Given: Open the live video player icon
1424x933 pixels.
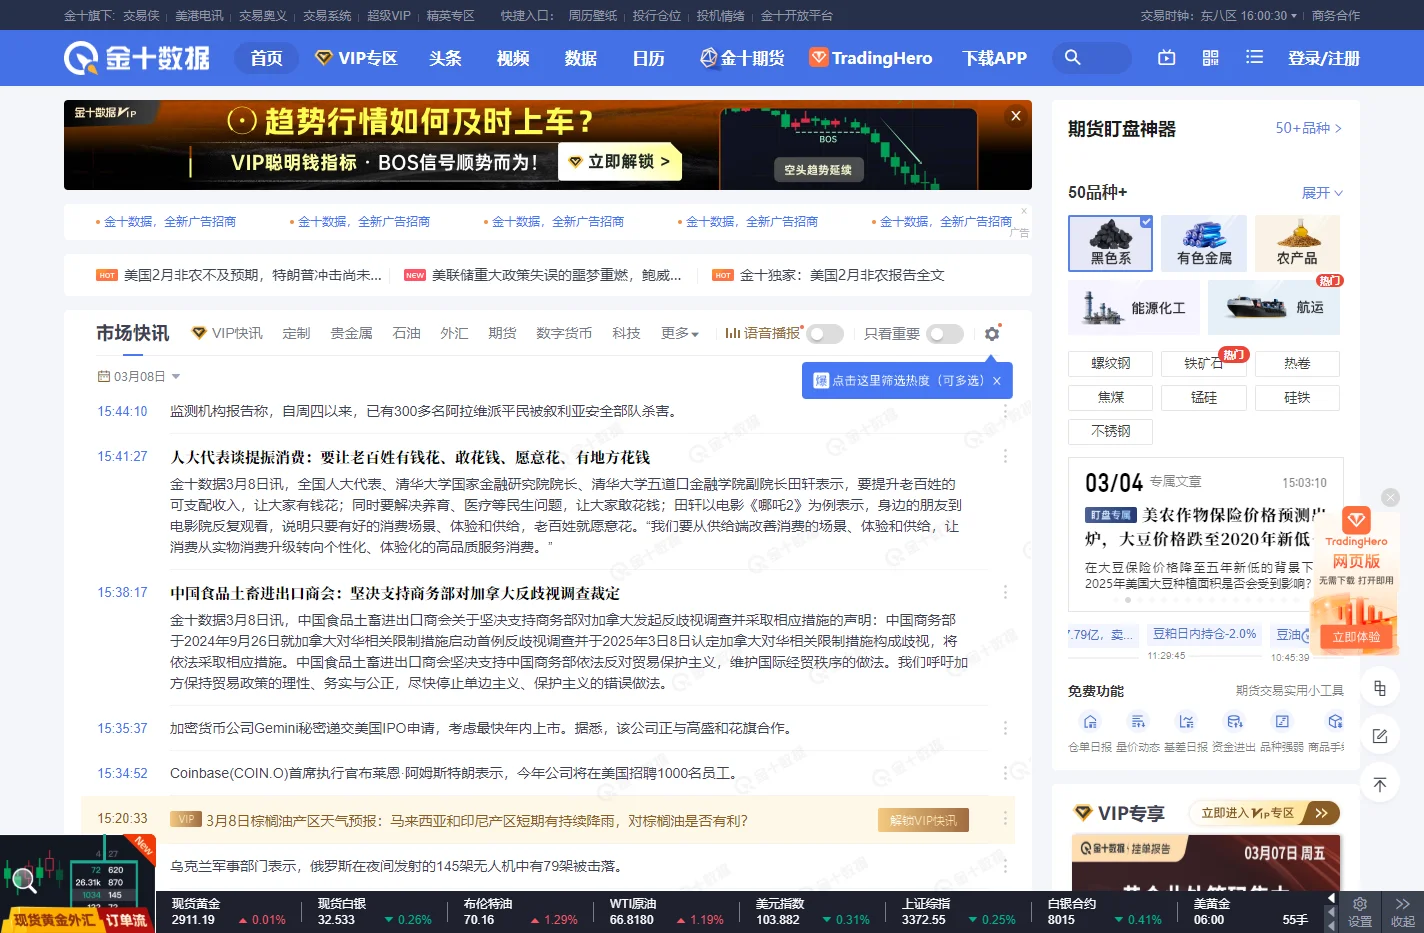Looking at the screenshot, I should coord(1167,58).
